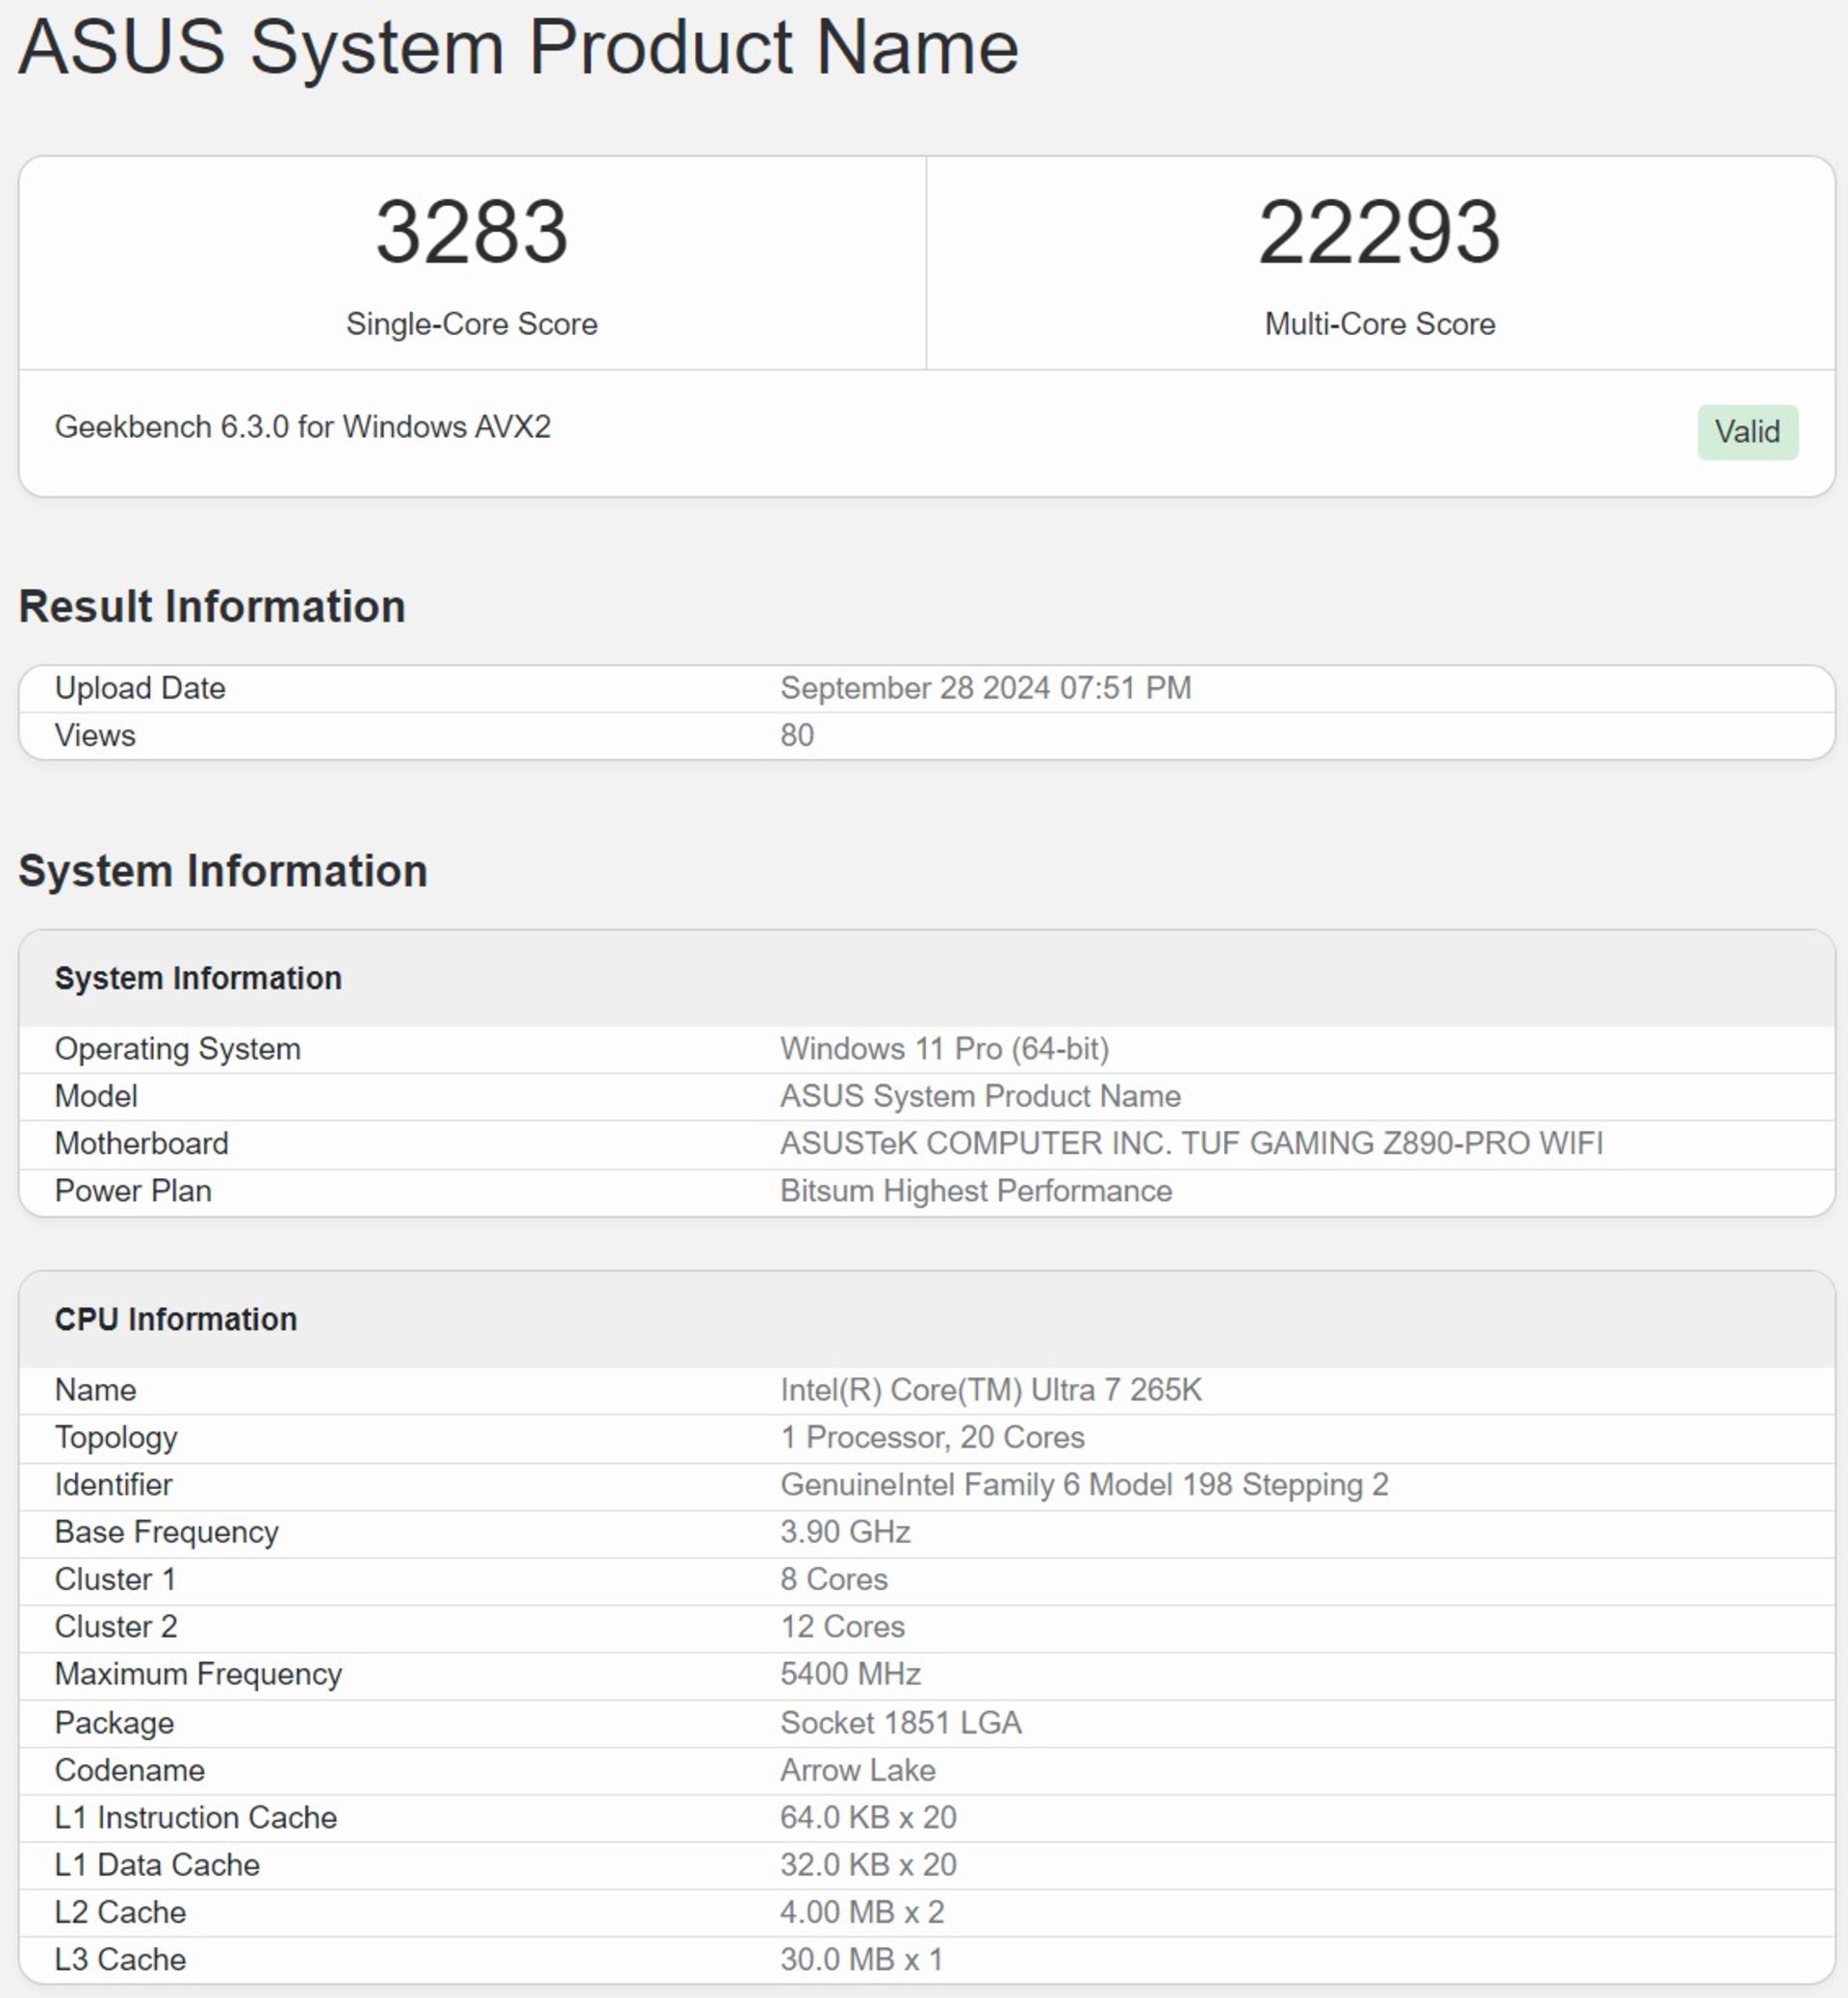Click the L1 Instruction Cache row label
The height and width of the screenshot is (1998, 1848).
[x=195, y=1818]
